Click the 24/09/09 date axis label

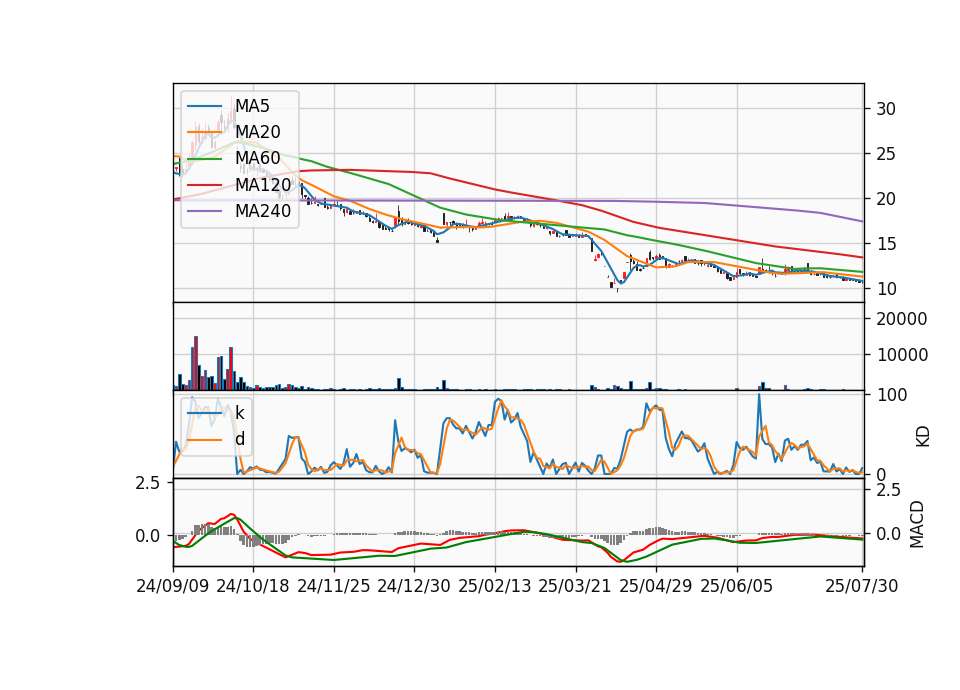(x=173, y=586)
